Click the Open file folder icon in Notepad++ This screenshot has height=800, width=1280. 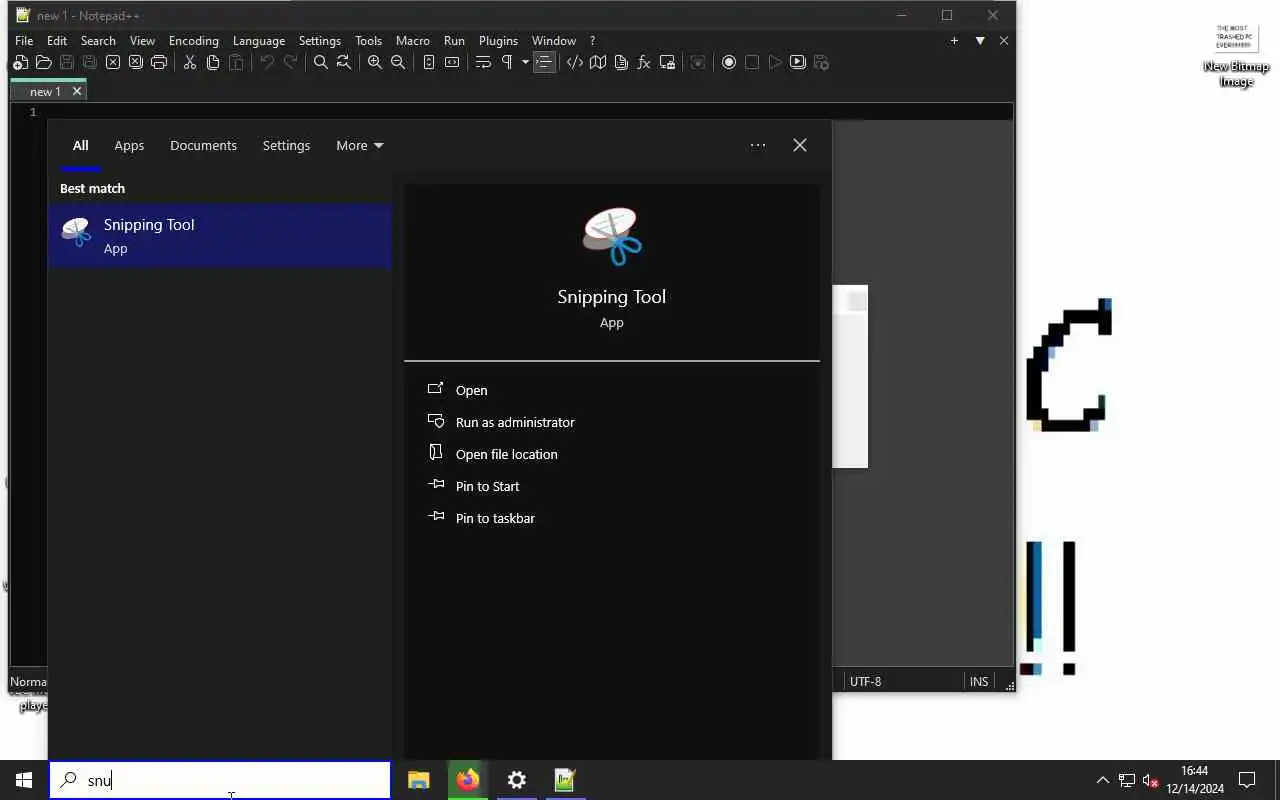[x=43, y=62]
